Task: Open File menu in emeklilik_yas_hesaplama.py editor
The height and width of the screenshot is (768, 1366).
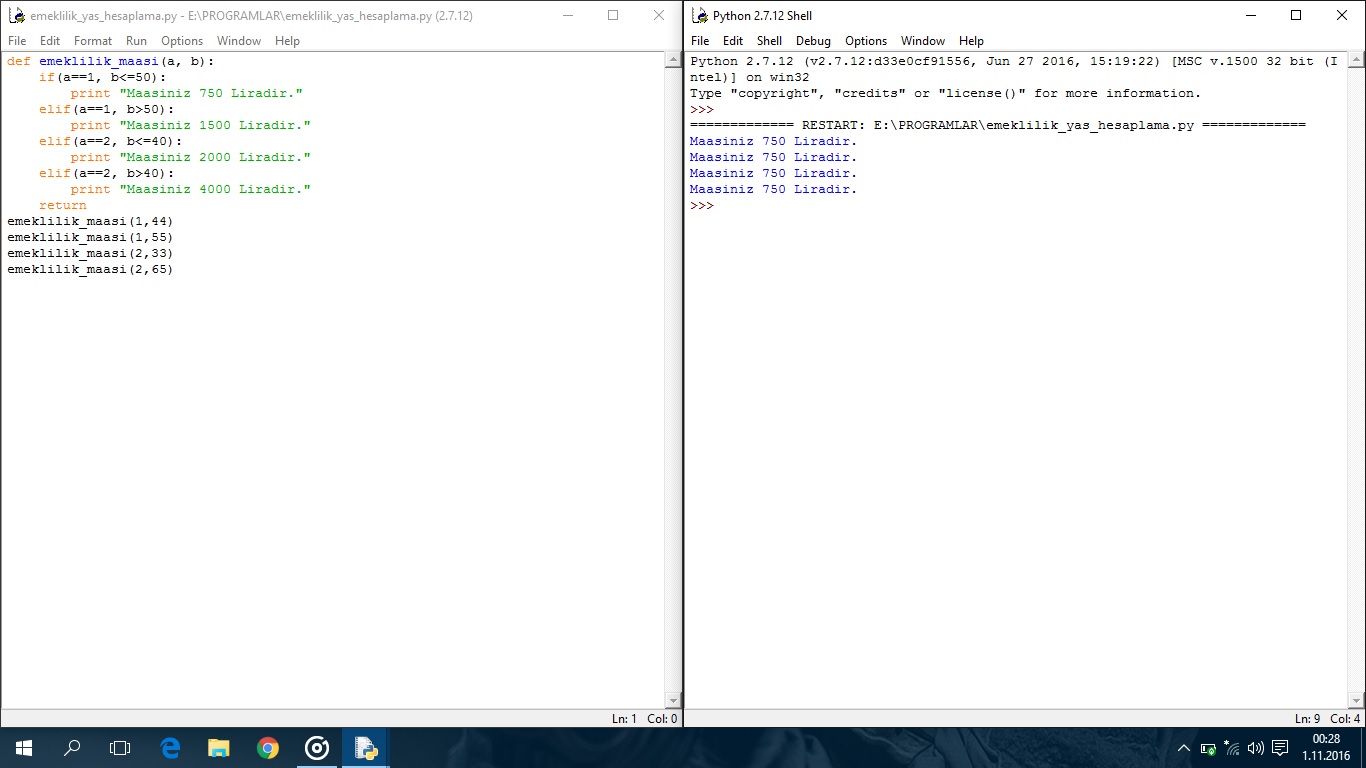Action: (x=17, y=41)
